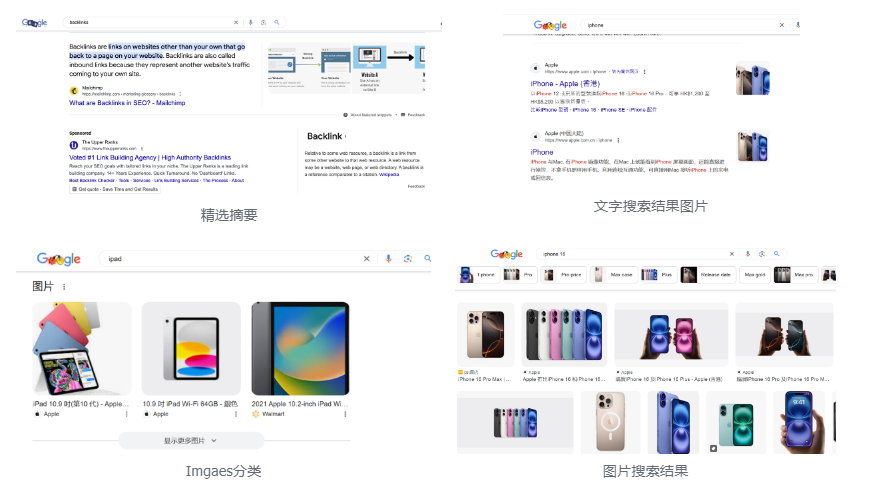This screenshot has width=873, height=491.
Task: Click Feedback beside 'About featured snippets'
Action: [413, 115]
